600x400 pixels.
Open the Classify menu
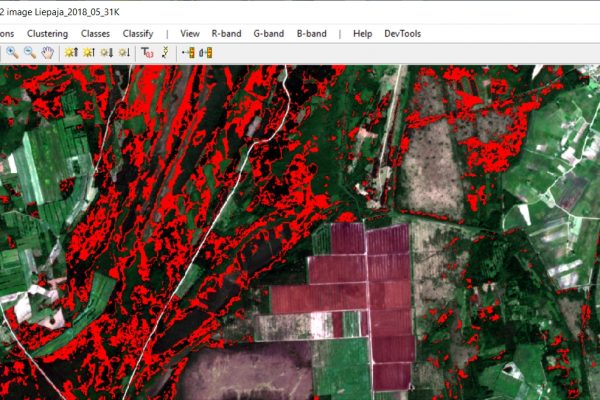[138, 33]
